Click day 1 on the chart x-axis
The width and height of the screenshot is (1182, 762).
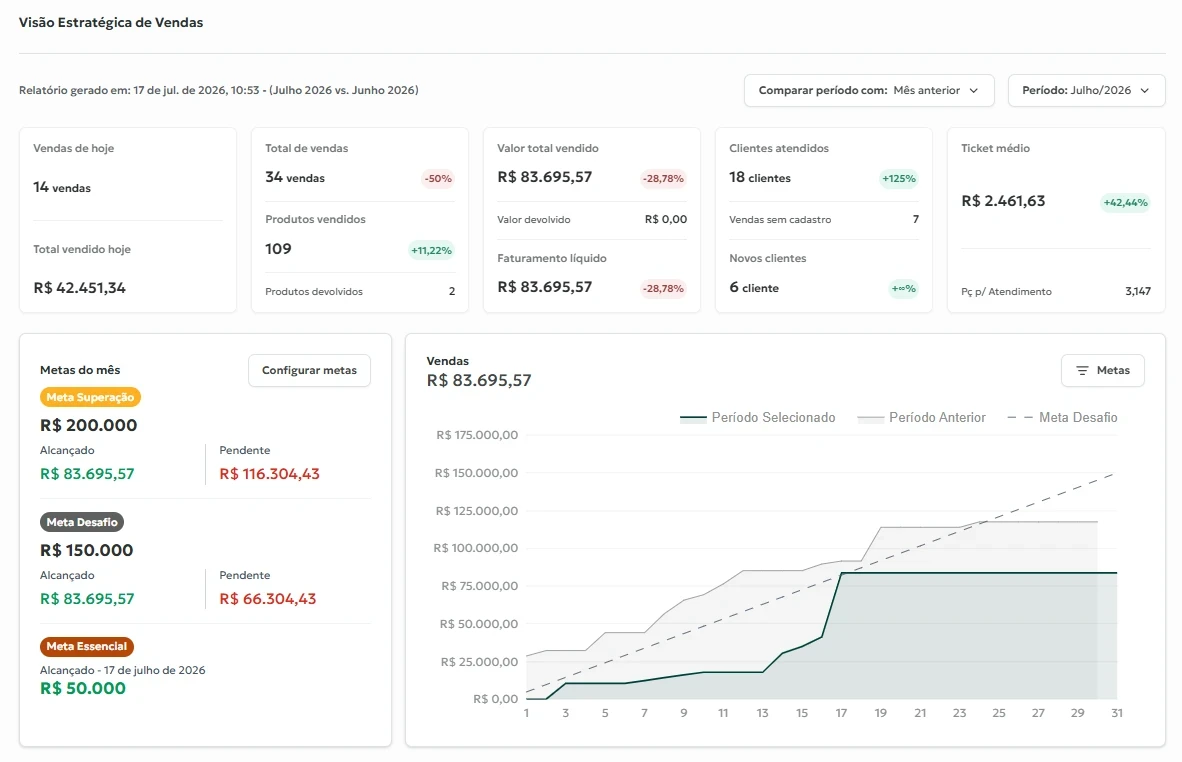pyautogui.click(x=526, y=713)
